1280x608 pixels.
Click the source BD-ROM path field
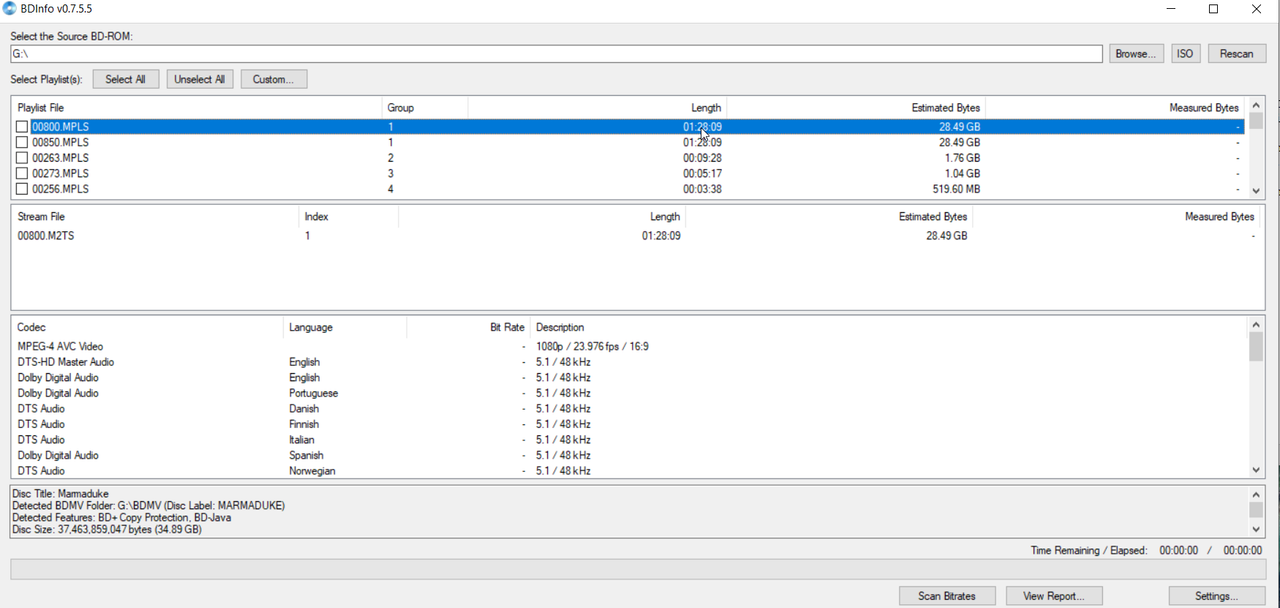click(x=556, y=54)
